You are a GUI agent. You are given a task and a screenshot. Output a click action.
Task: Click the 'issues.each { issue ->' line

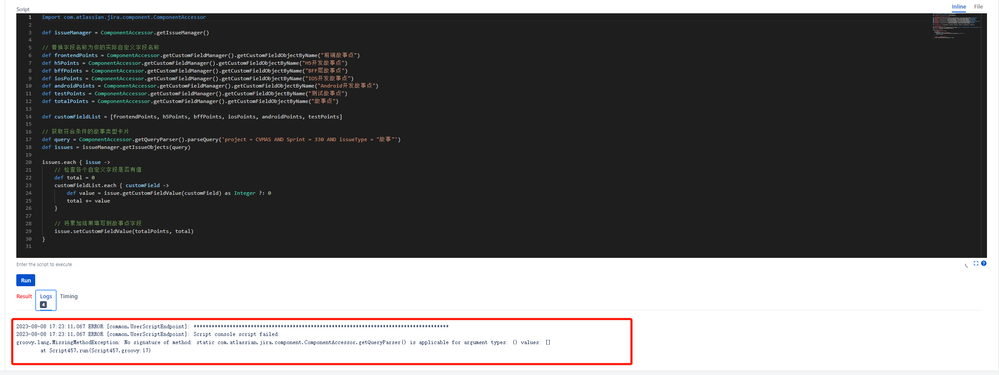pyautogui.click(x=76, y=162)
